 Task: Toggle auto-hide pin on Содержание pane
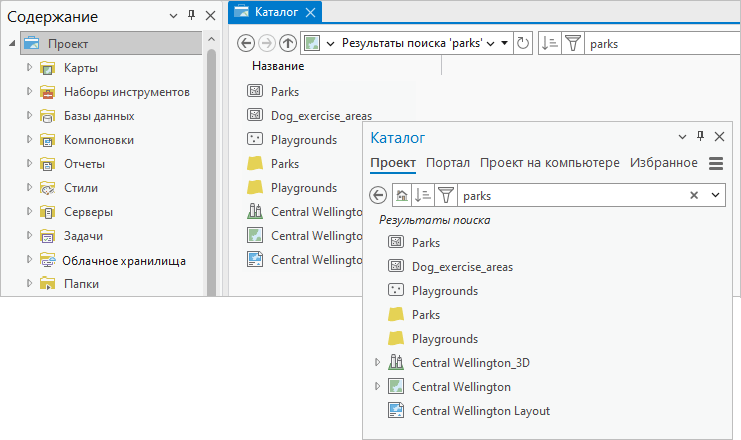[x=191, y=16]
